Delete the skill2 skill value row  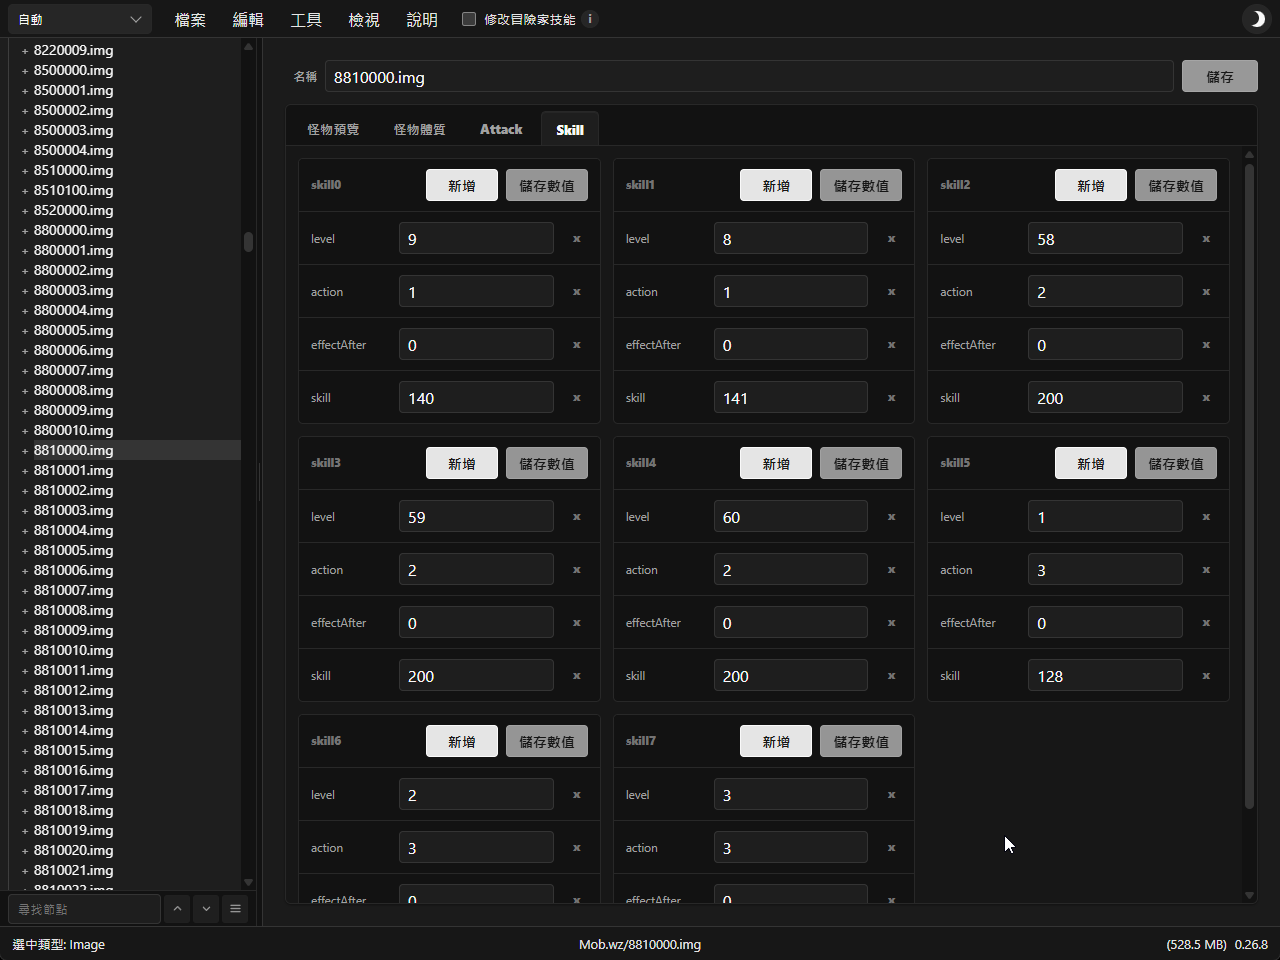pos(1206,398)
